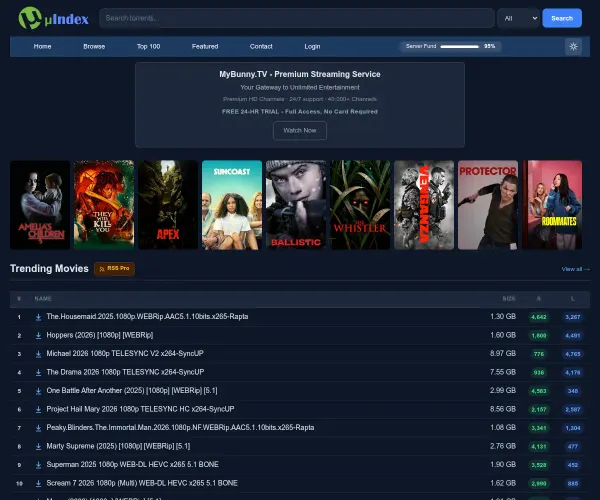Toggle the light/dark theme sun icon
600x500 pixels.
click(x=573, y=47)
